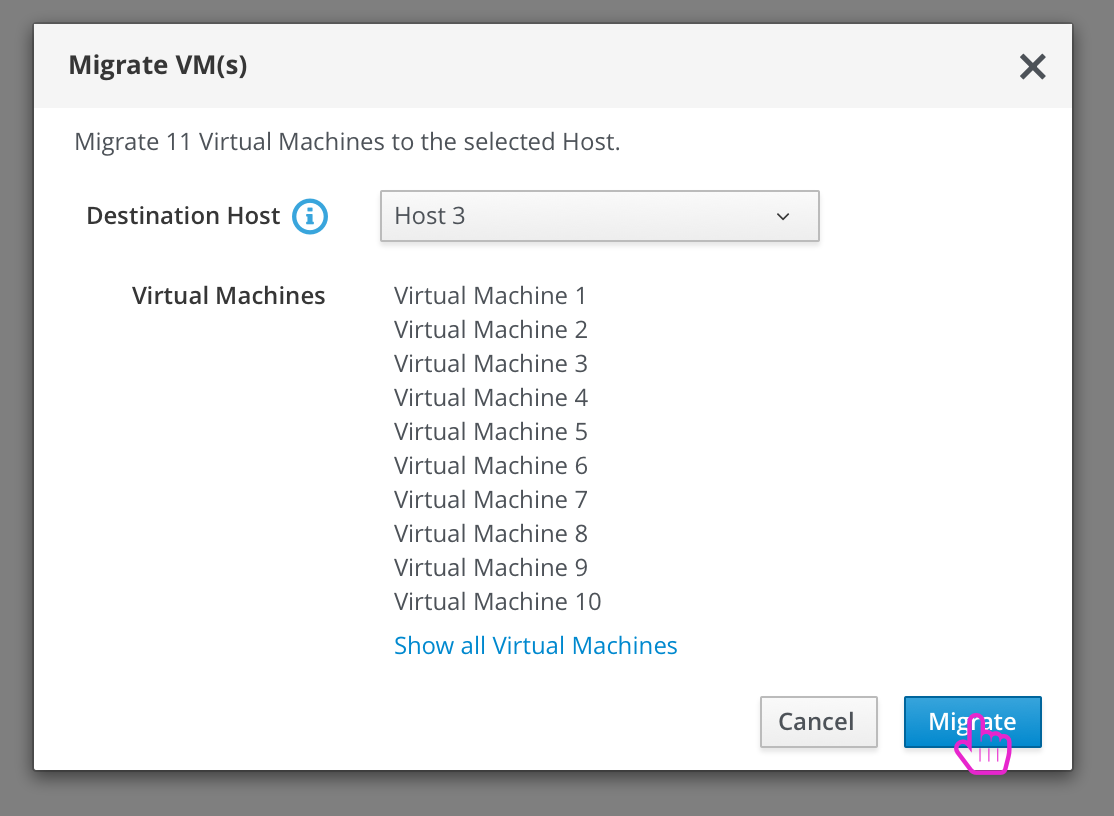Screen dimensions: 1114x816
Task: Select Virtual Machine 1 in list
Action: 490,295
